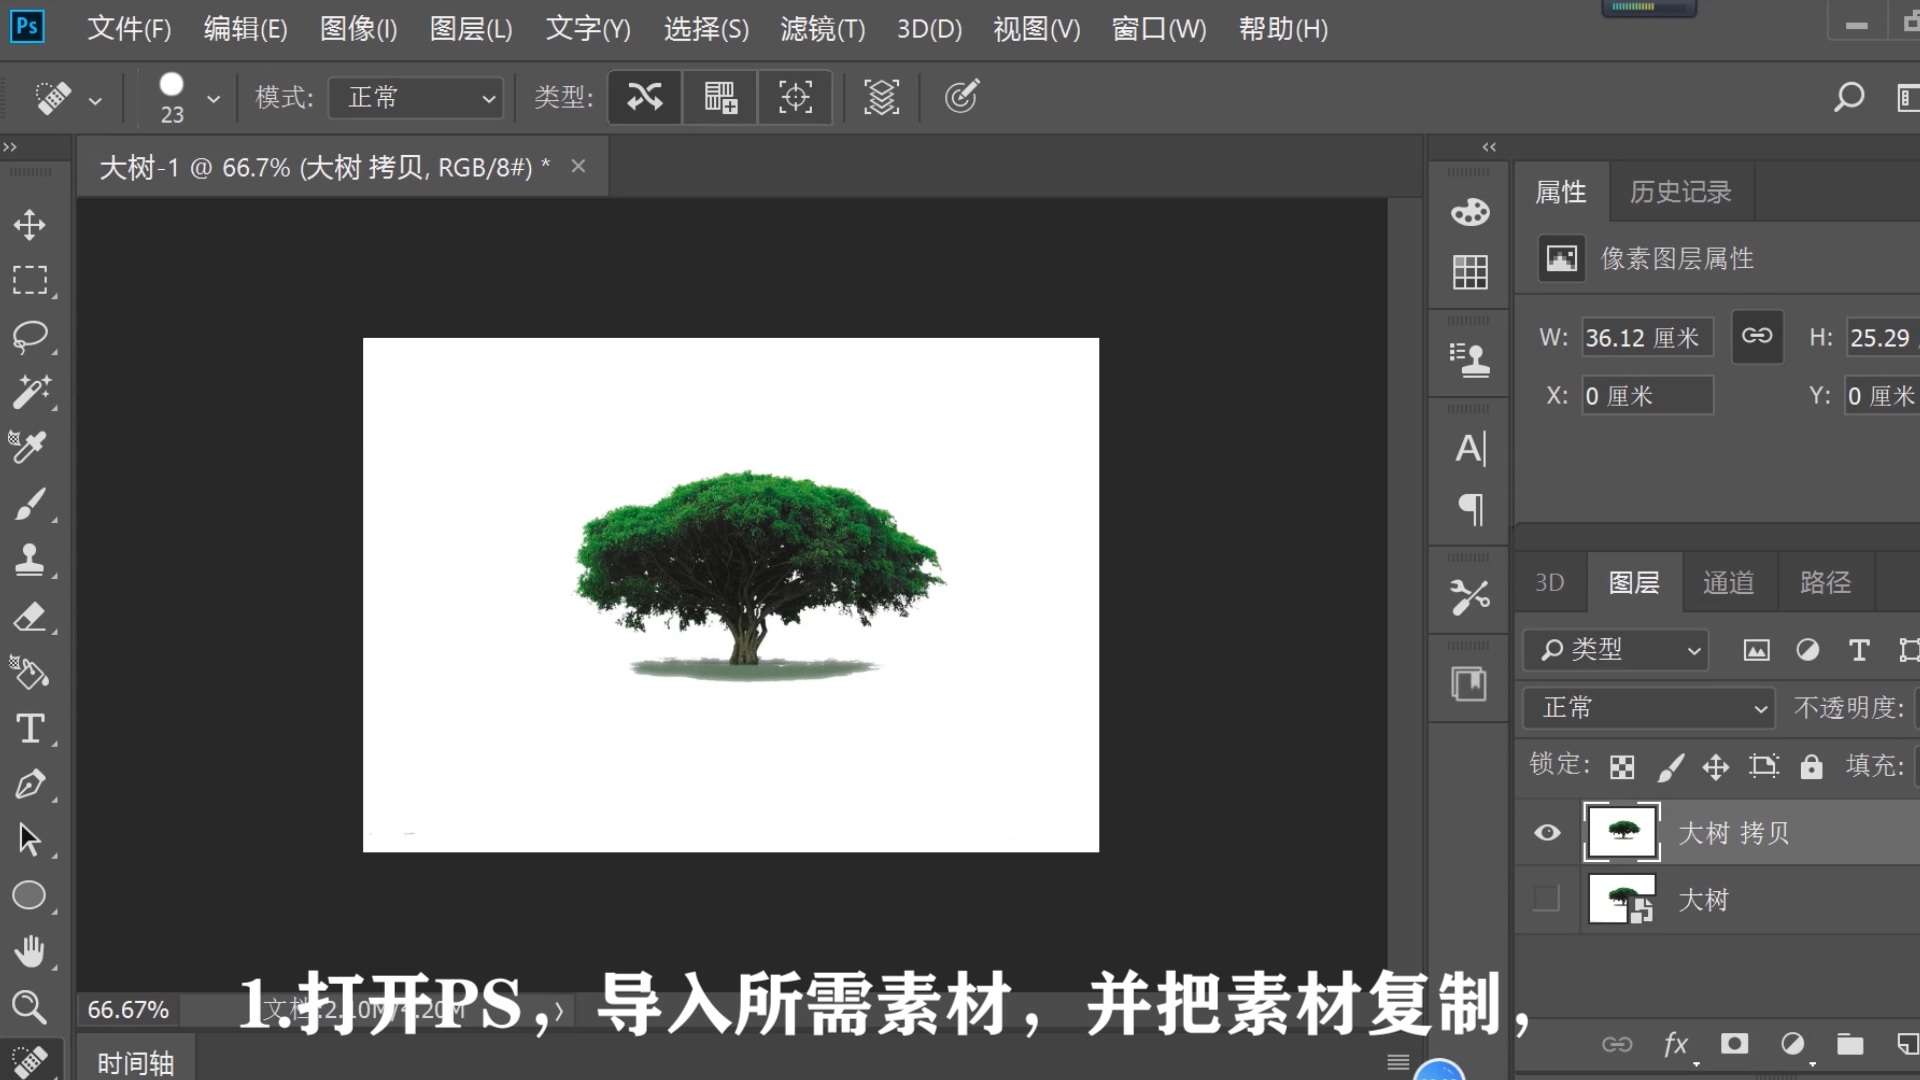Collapse the right panels double-arrow
Viewport: 1920px width, 1080px height.
(1489, 147)
